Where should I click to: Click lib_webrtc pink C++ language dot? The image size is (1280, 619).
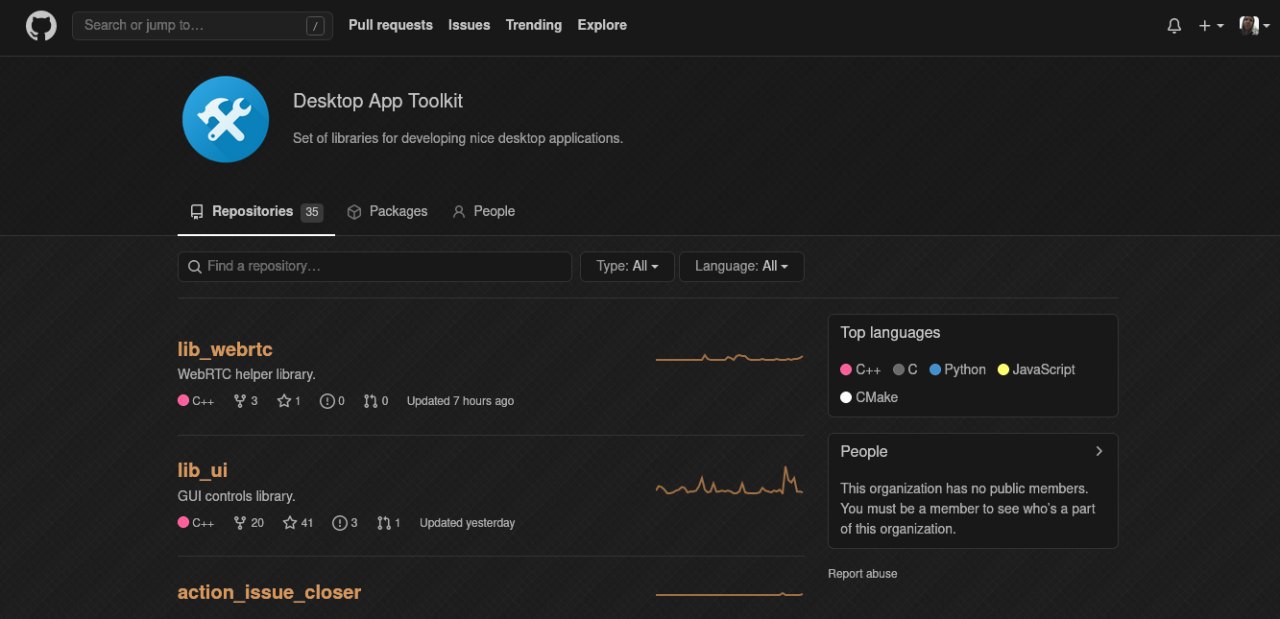183,401
